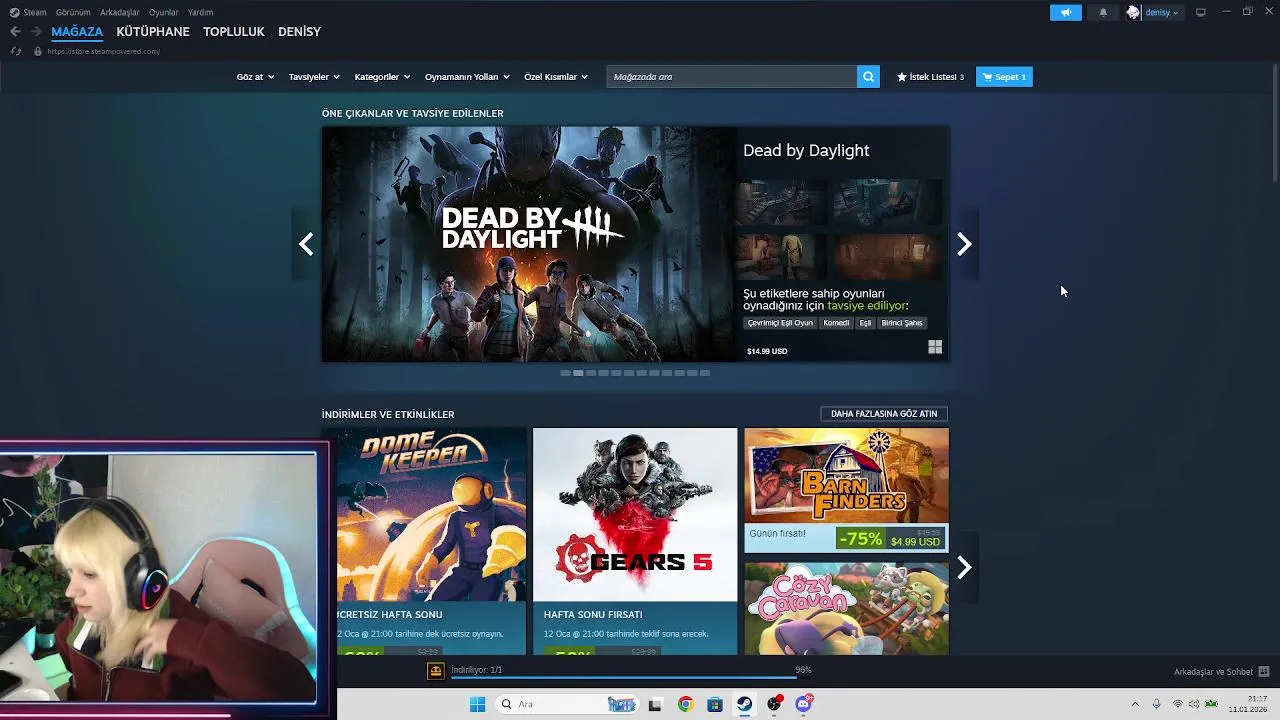Image resolution: width=1280 pixels, height=720 pixels.
Task: Click the microphone tray icon
Action: pos(1157,704)
